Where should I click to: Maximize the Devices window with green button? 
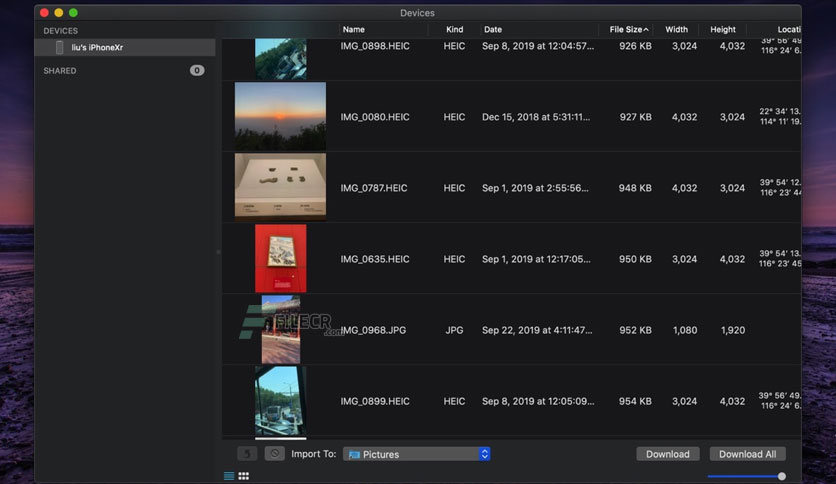(x=73, y=13)
